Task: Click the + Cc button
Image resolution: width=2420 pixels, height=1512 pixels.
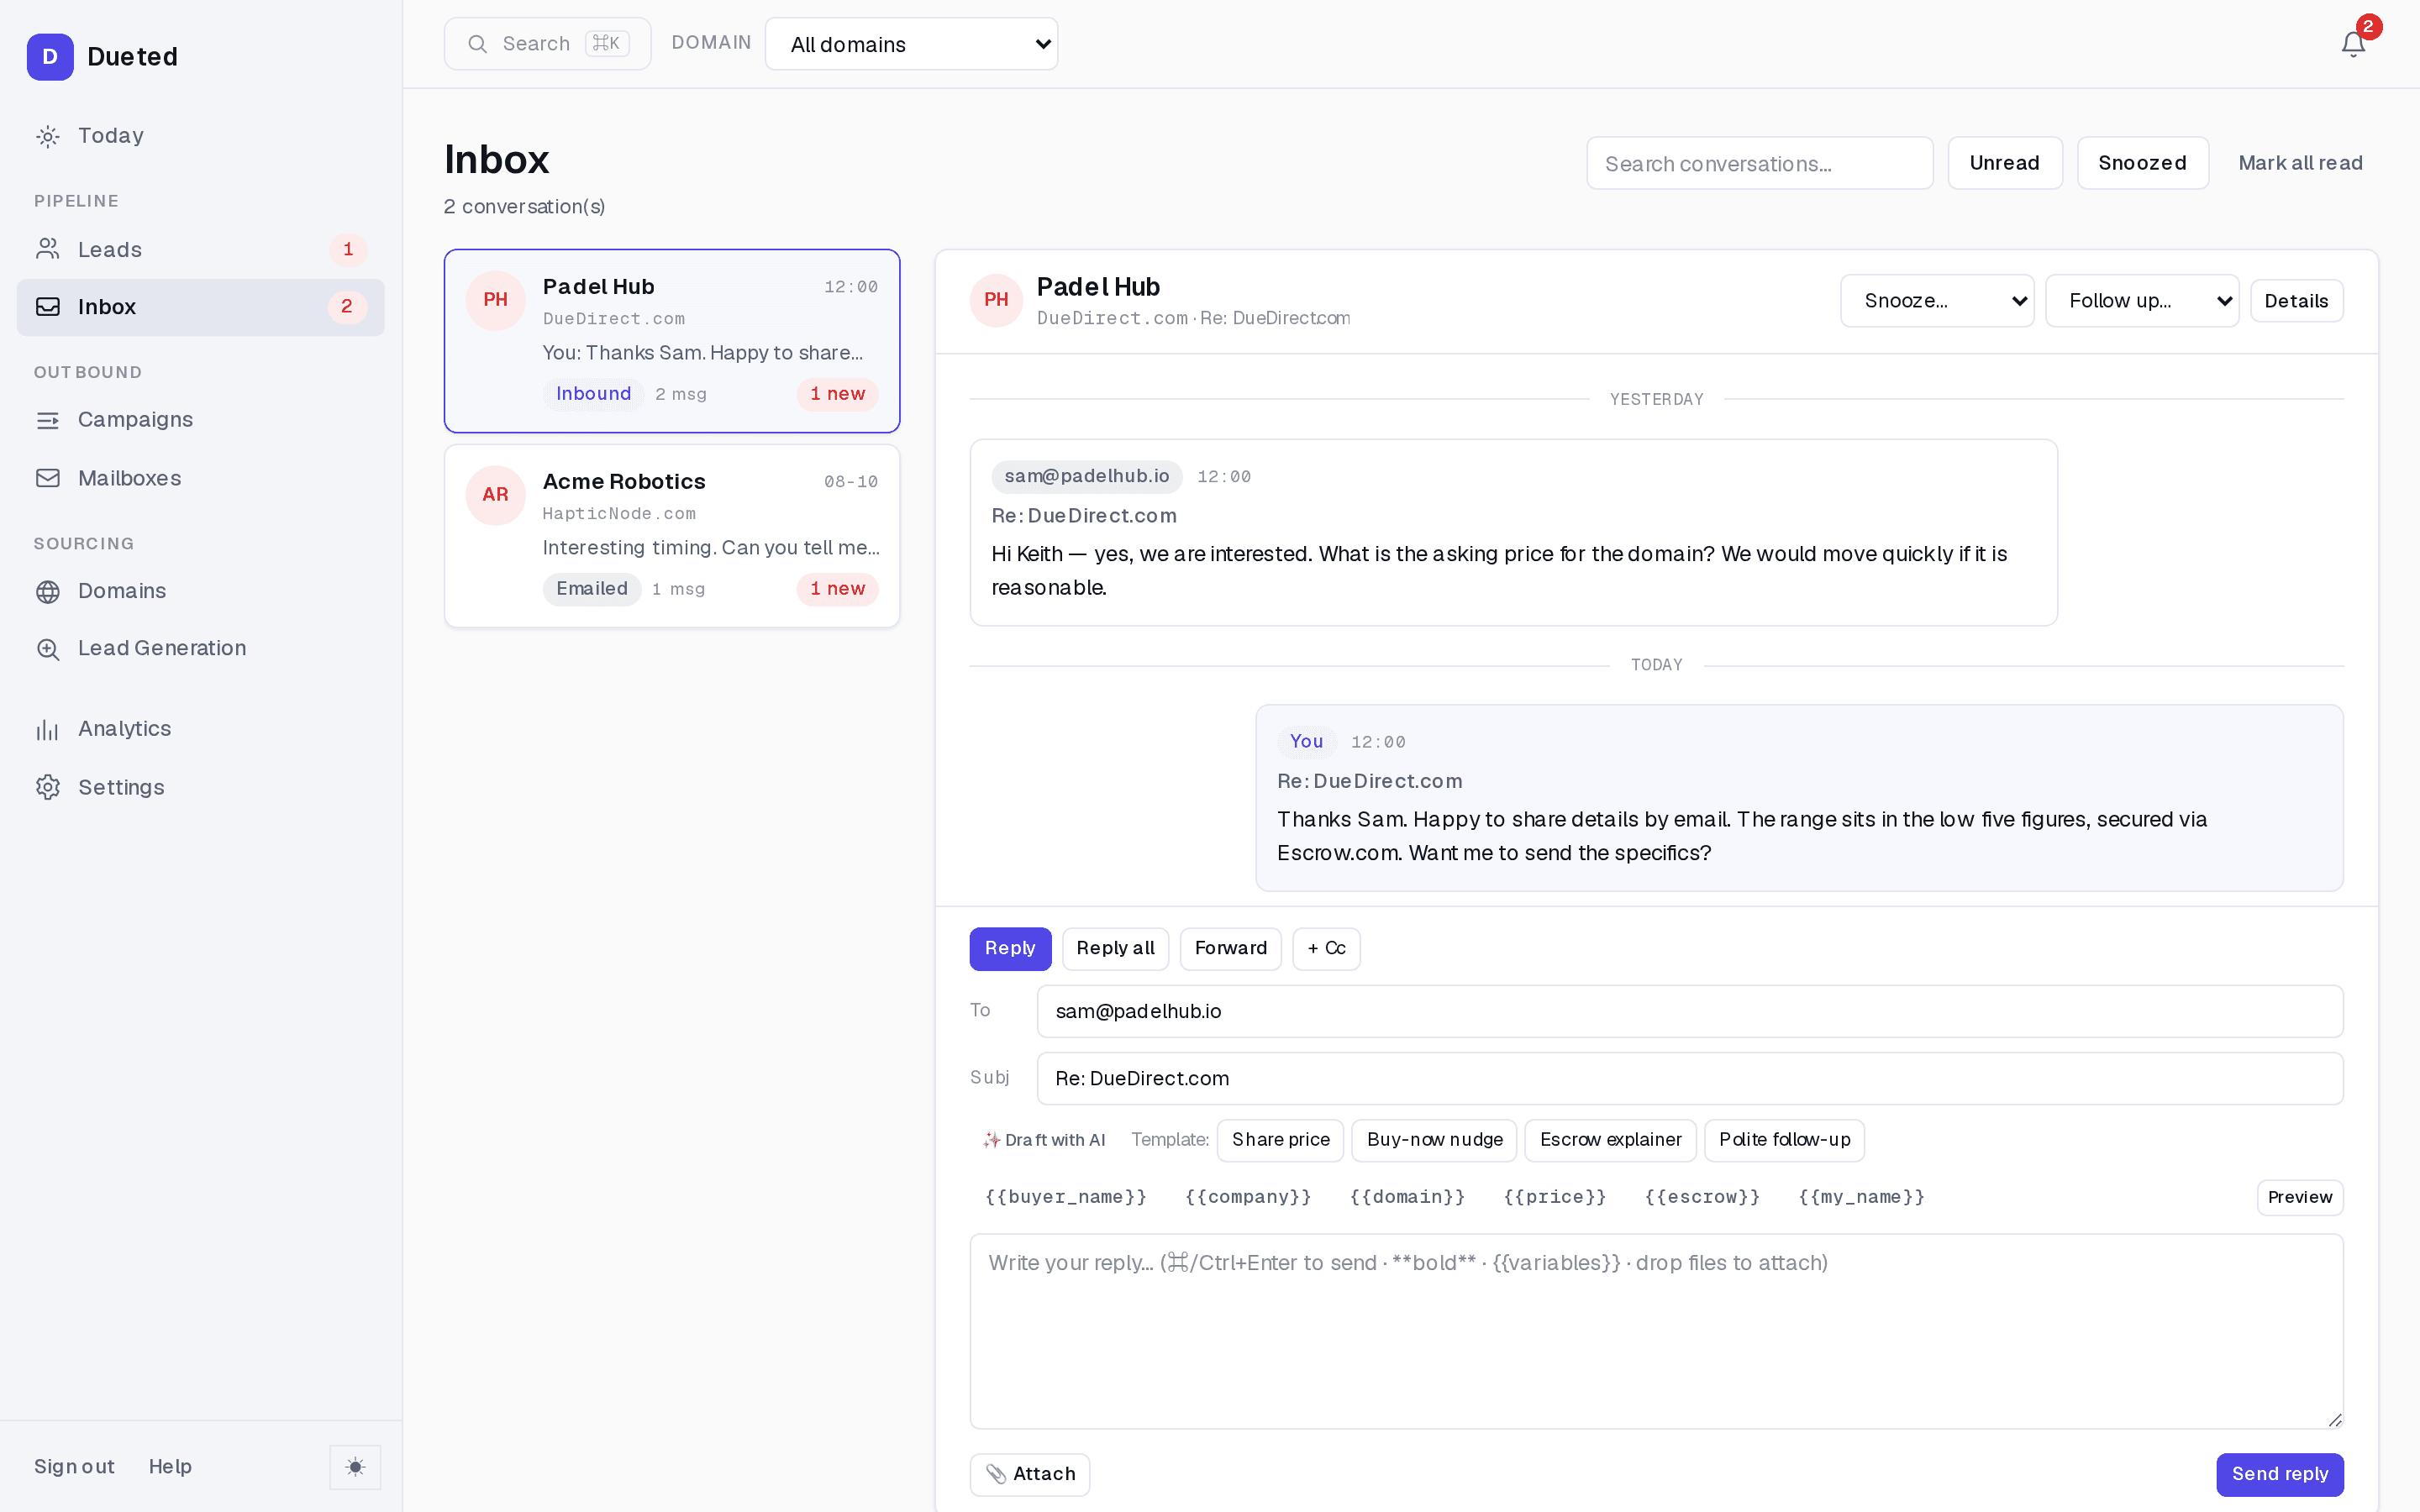Action: (x=1326, y=948)
